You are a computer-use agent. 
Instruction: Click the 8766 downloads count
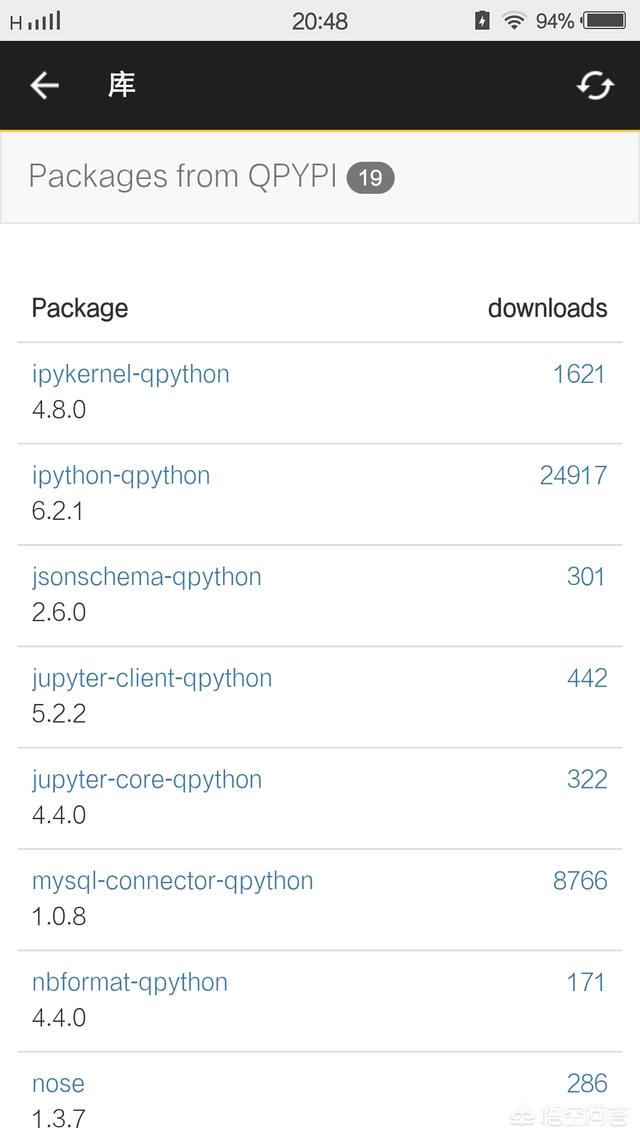tap(580, 881)
